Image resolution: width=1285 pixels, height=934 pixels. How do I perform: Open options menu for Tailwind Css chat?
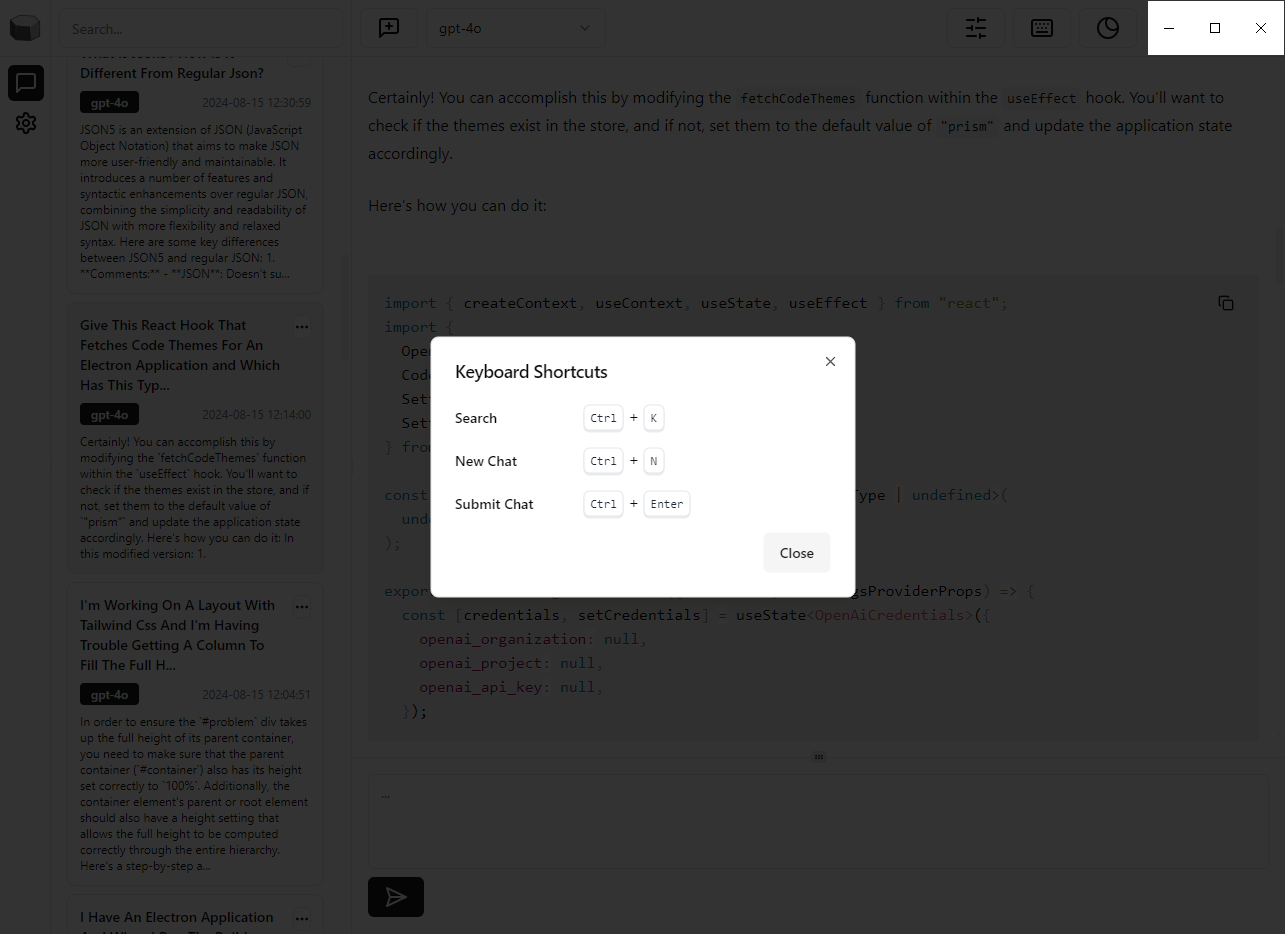[302, 606]
